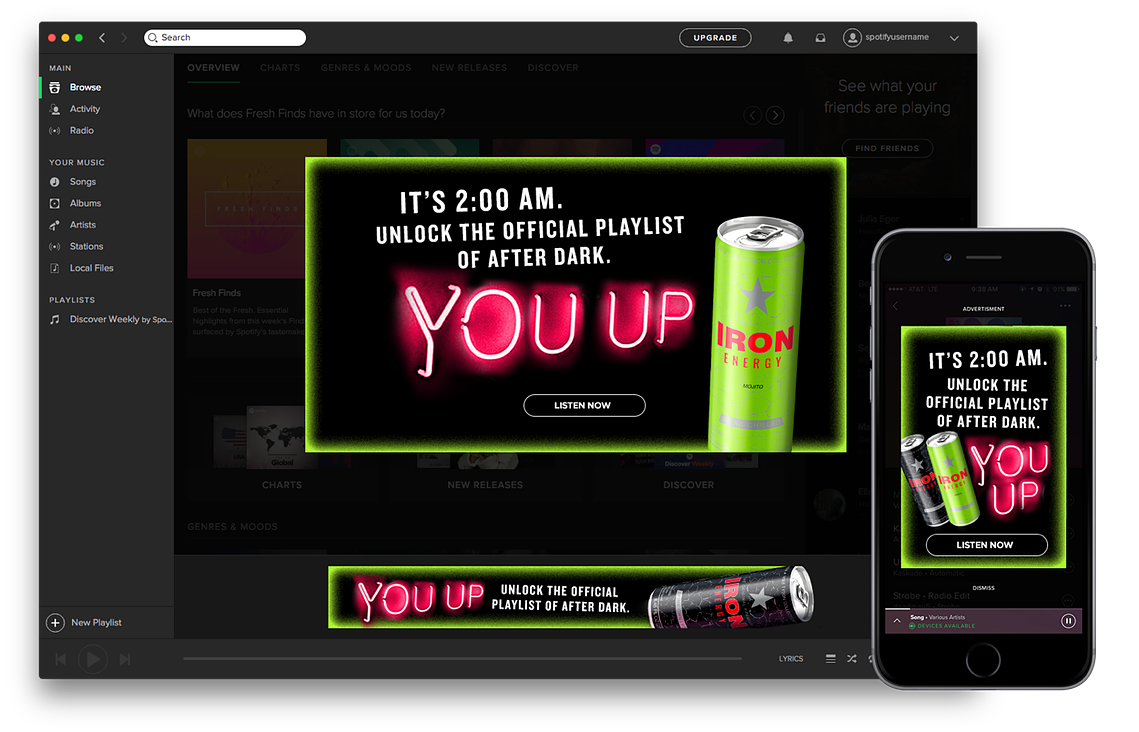Click the user avatar icon
1139x732 pixels.
852,38
